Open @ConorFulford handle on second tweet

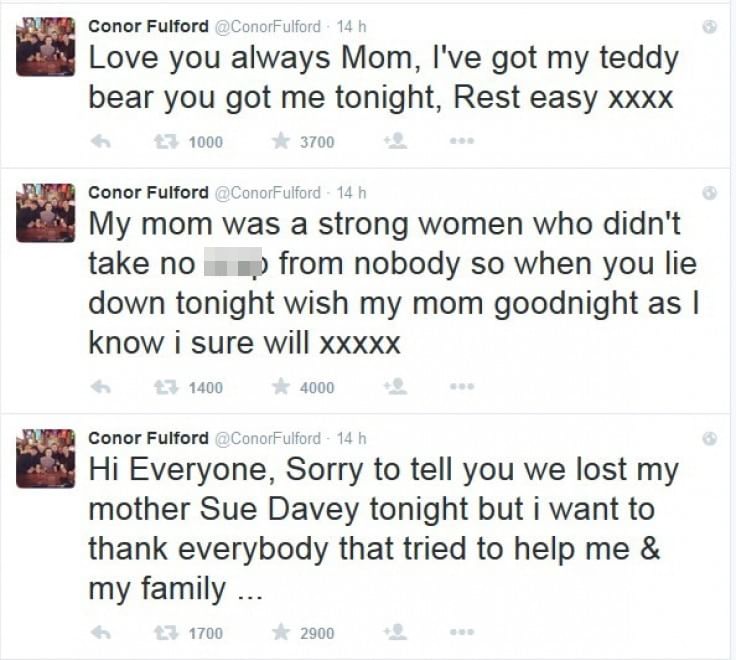[268, 193]
